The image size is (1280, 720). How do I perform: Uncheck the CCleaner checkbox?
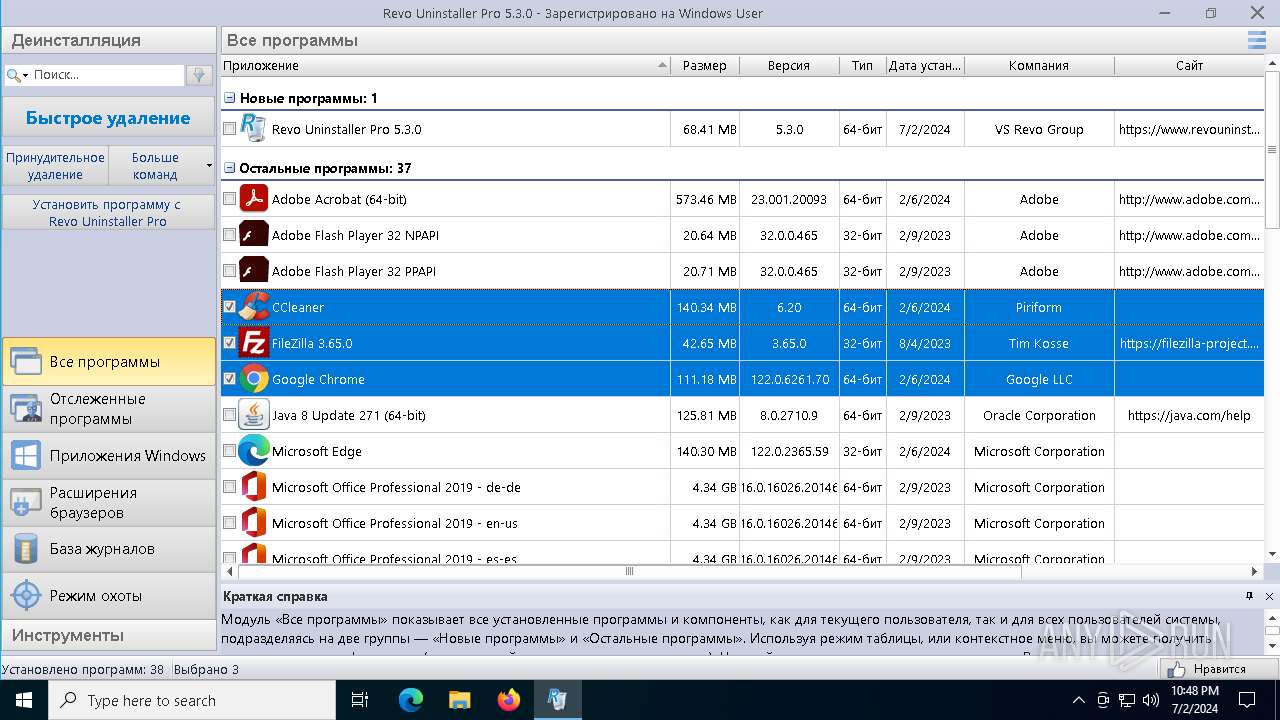coord(230,307)
